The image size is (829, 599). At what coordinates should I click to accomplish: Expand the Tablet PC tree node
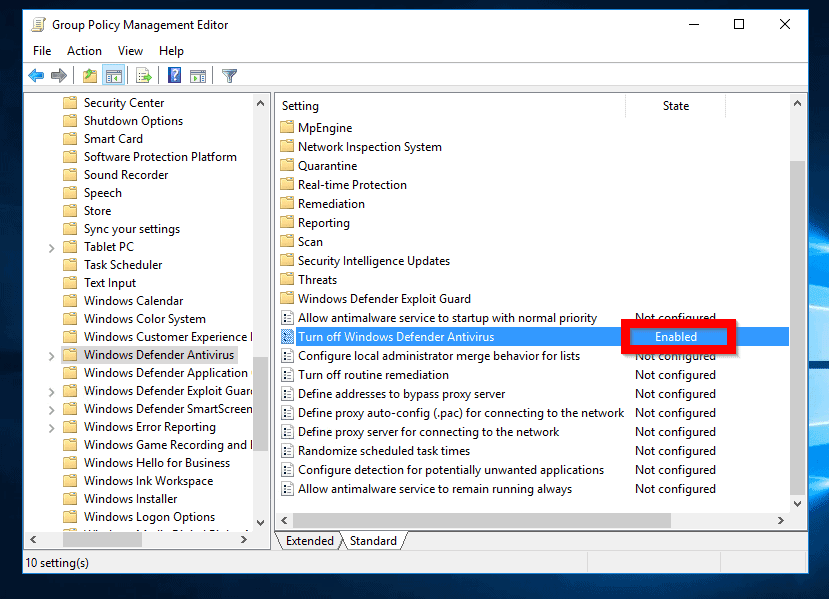coord(52,247)
